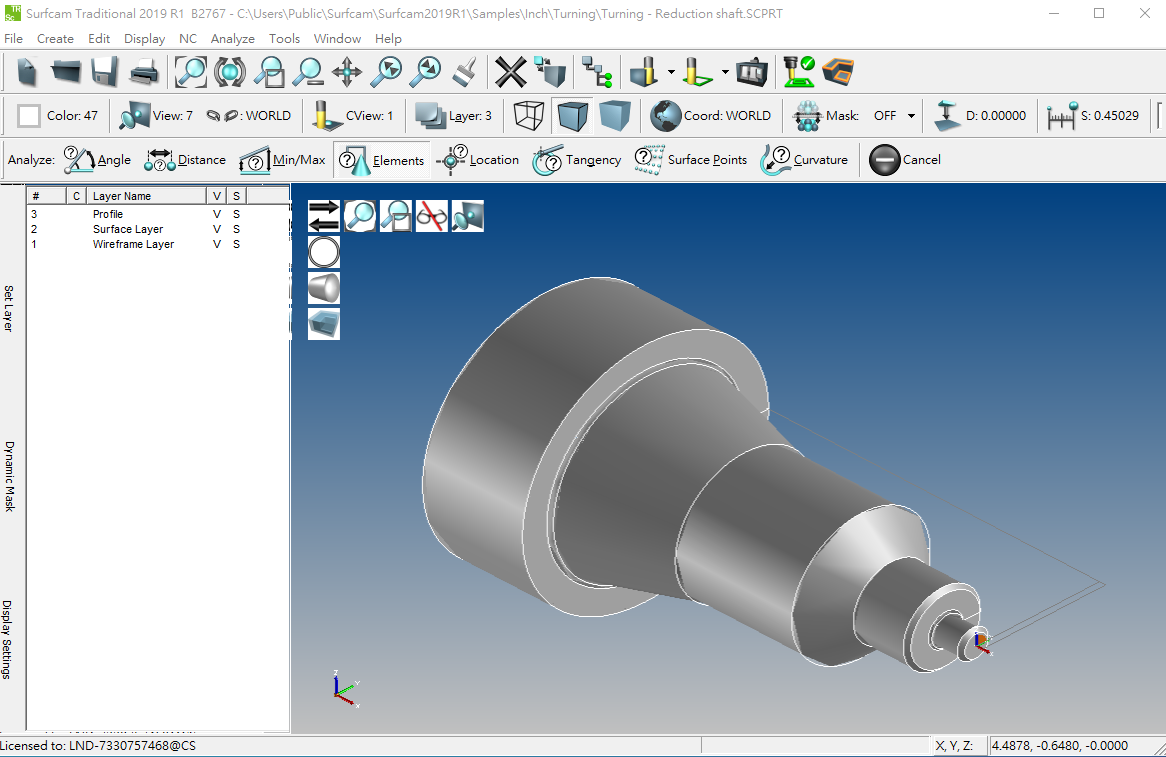This screenshot has height=757, width=1166.
Task: Choose Analyze Elements tool
Action: click(x=381, y=160)
